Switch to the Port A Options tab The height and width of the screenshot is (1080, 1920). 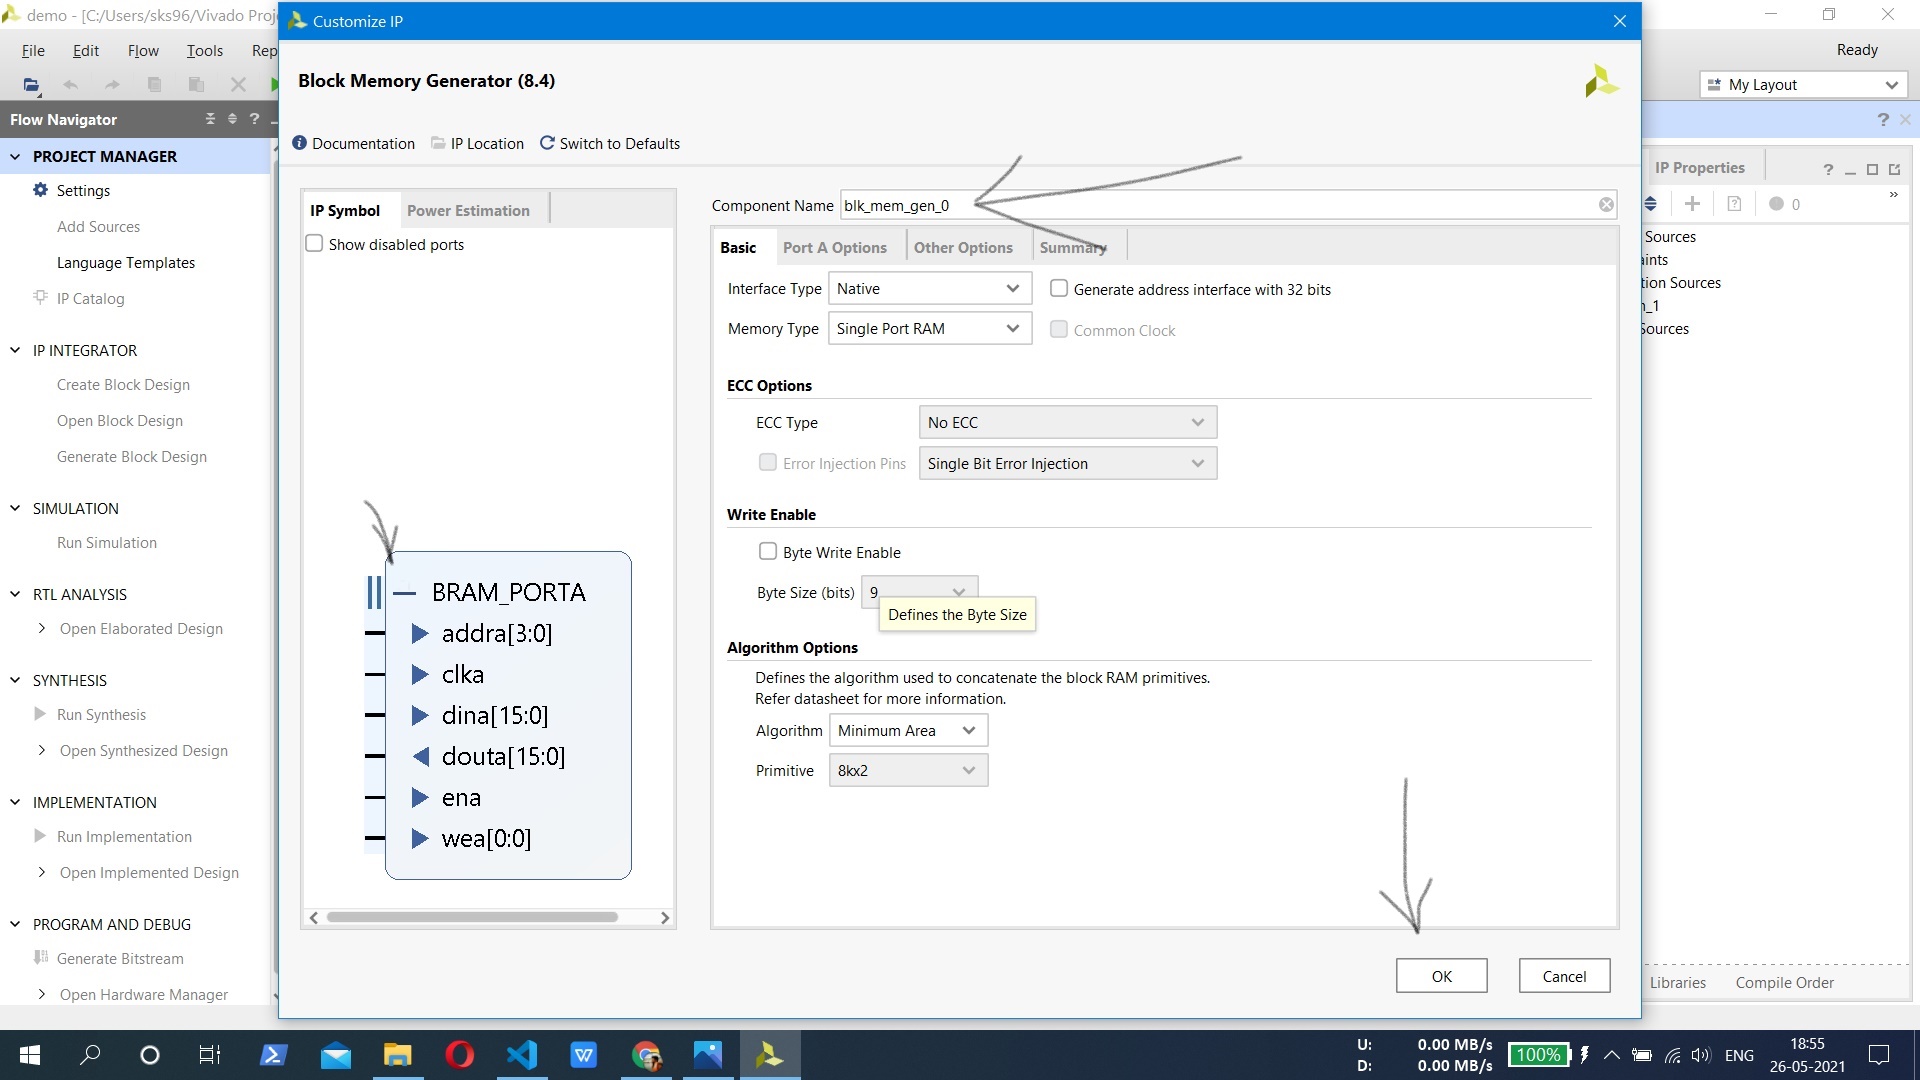834,248
